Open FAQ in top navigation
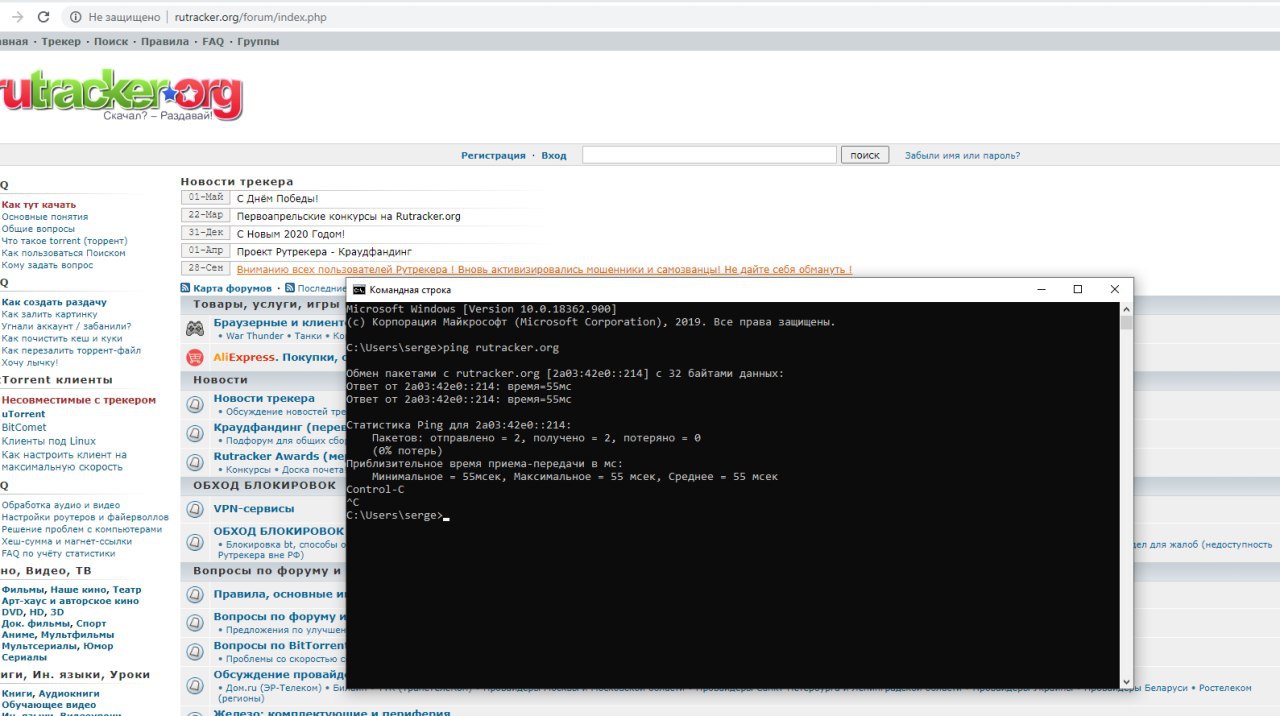 pyautogui.click(x=213, y=42)
